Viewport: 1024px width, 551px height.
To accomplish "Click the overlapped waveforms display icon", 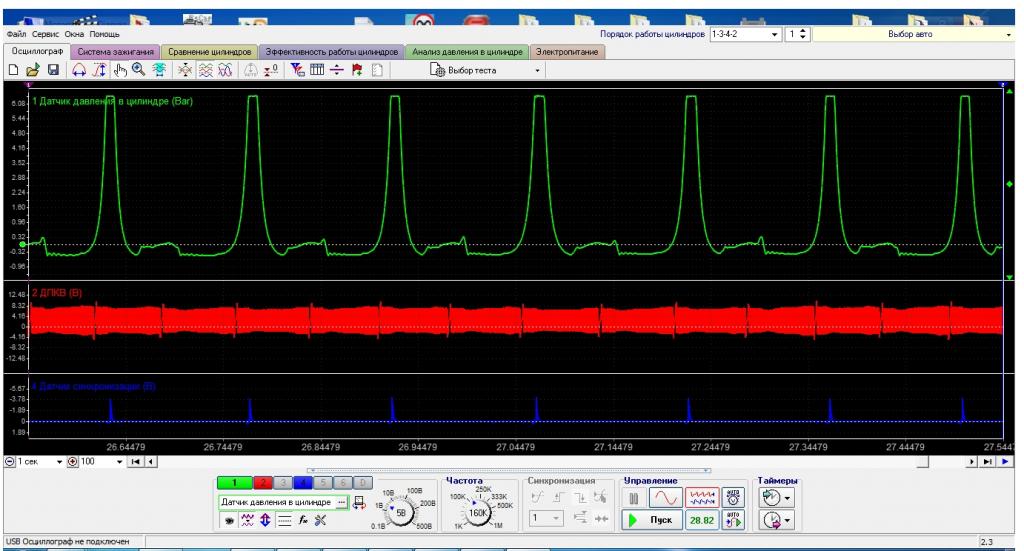I will coord(225,70).
